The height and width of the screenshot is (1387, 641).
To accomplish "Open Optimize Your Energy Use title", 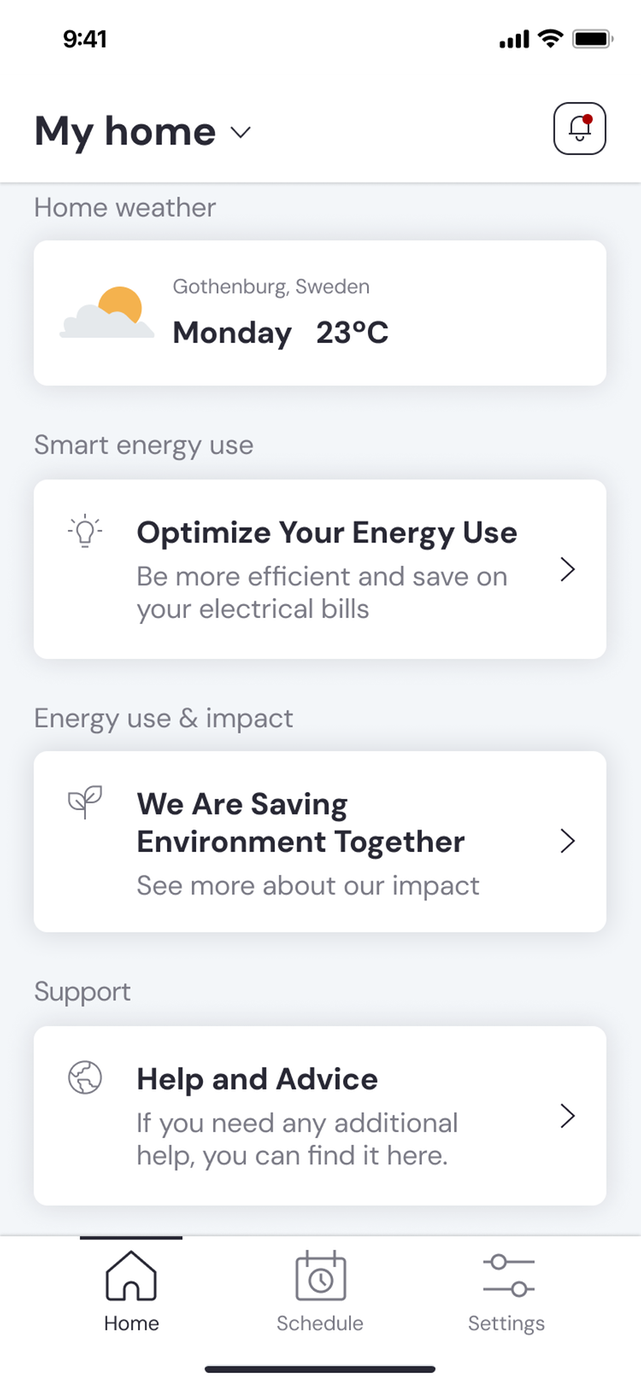I will click(327, 533).
